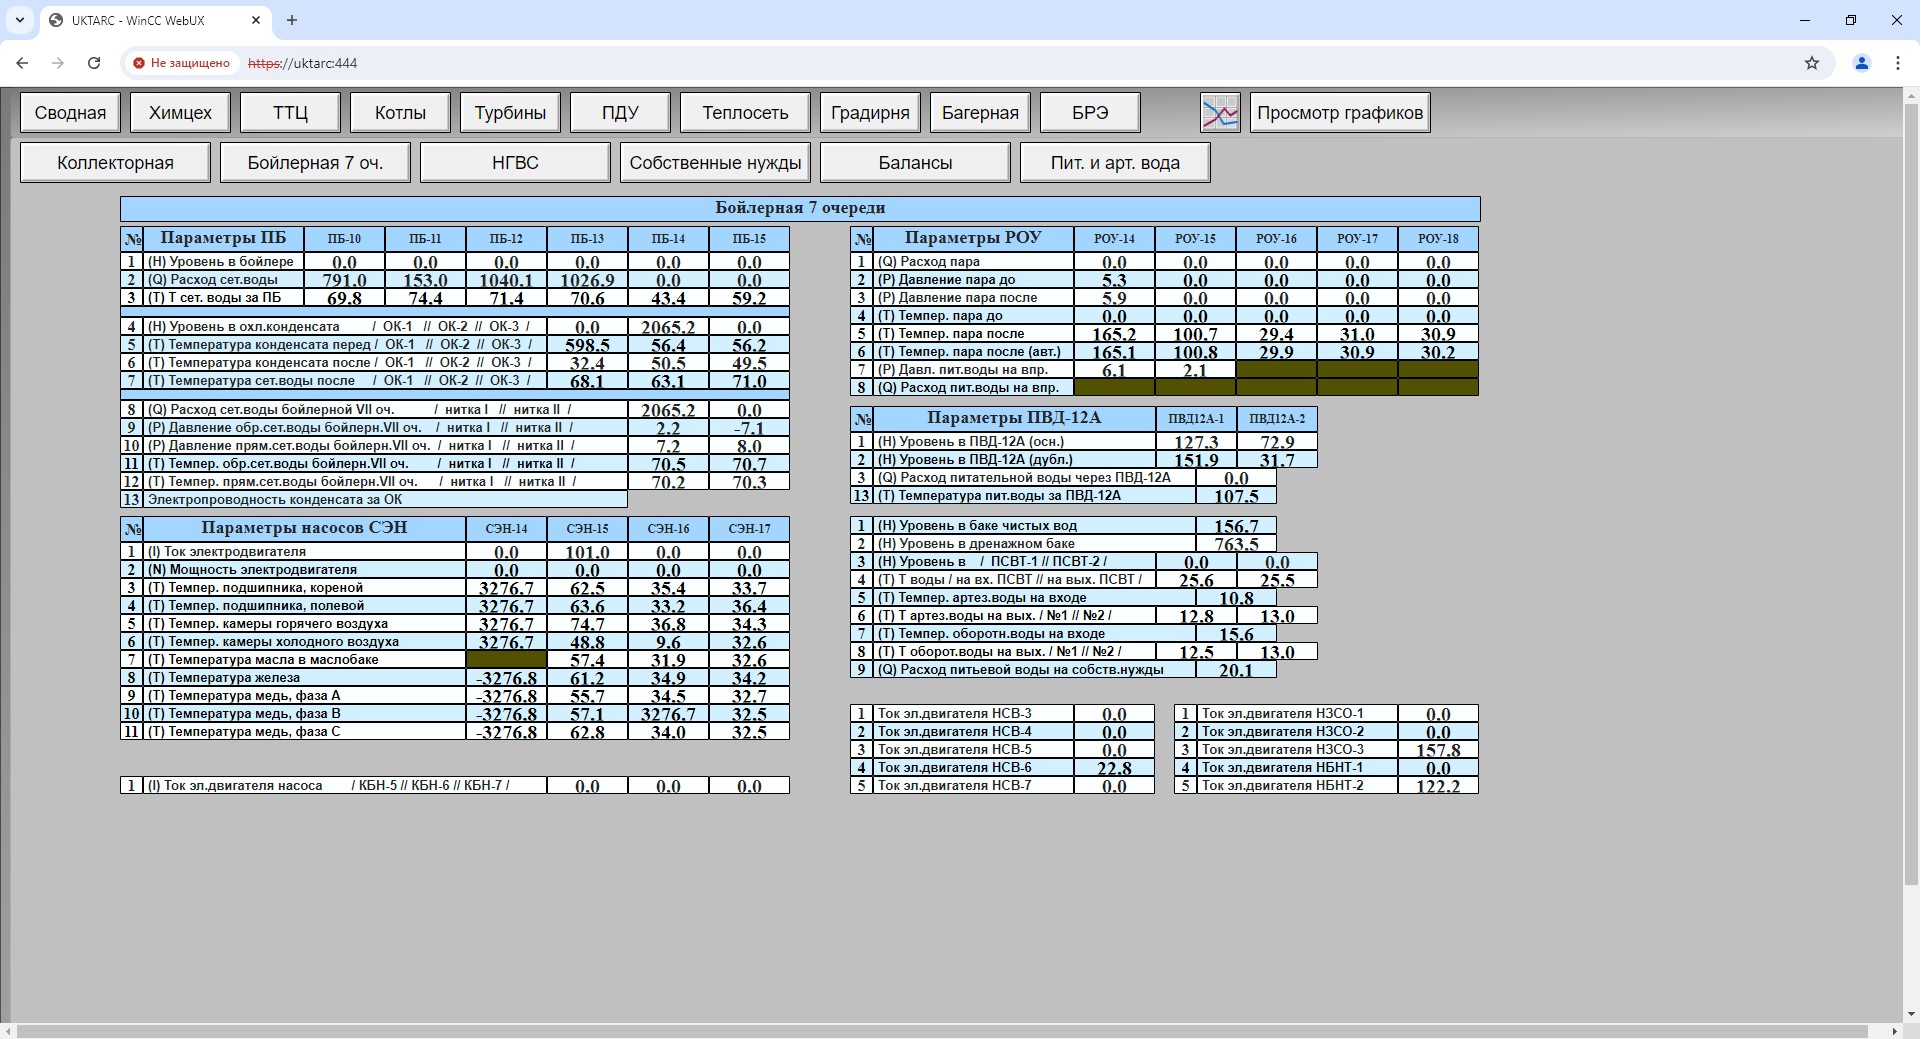Click the drainage tank level 763.5

[1236, 544]
